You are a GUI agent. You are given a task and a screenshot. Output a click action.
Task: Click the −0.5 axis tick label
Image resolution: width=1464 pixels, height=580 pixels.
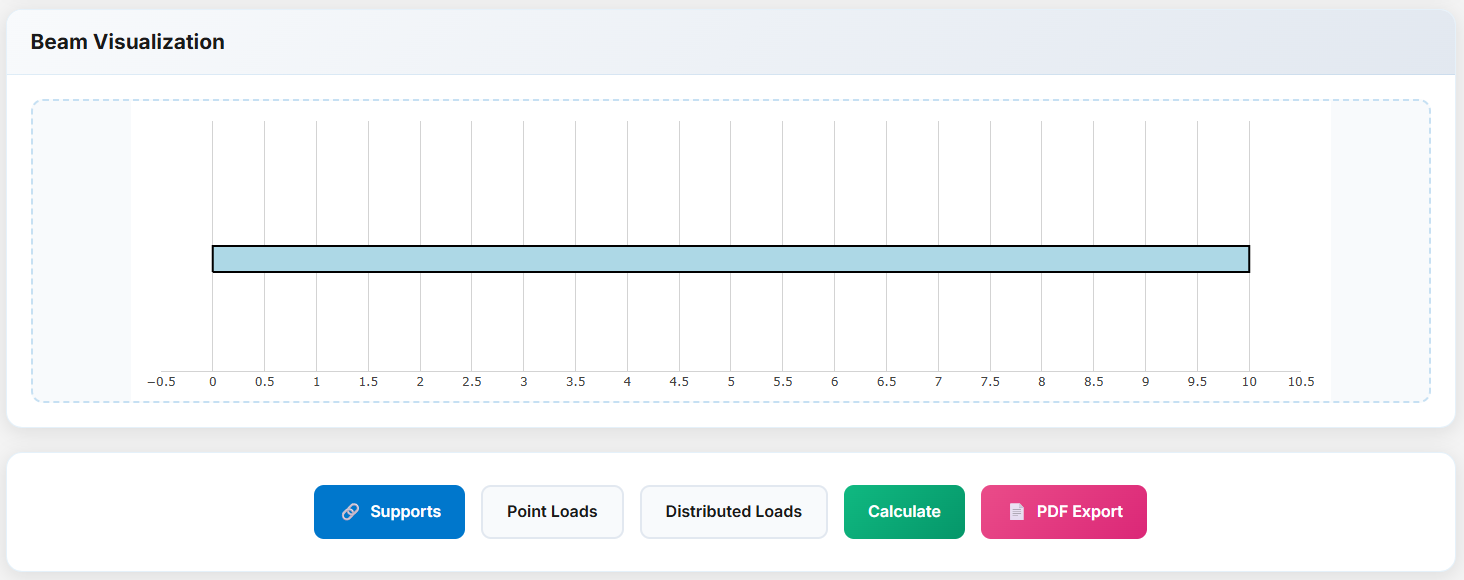(x=161, y=382)
